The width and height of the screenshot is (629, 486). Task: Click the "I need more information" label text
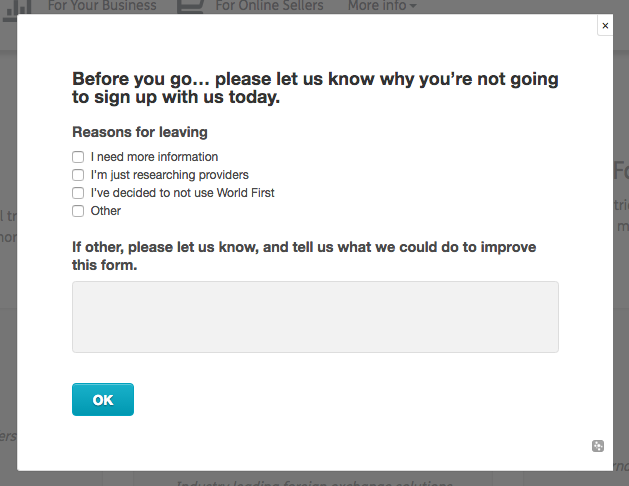pyautogui.click(x=154, y=157)
